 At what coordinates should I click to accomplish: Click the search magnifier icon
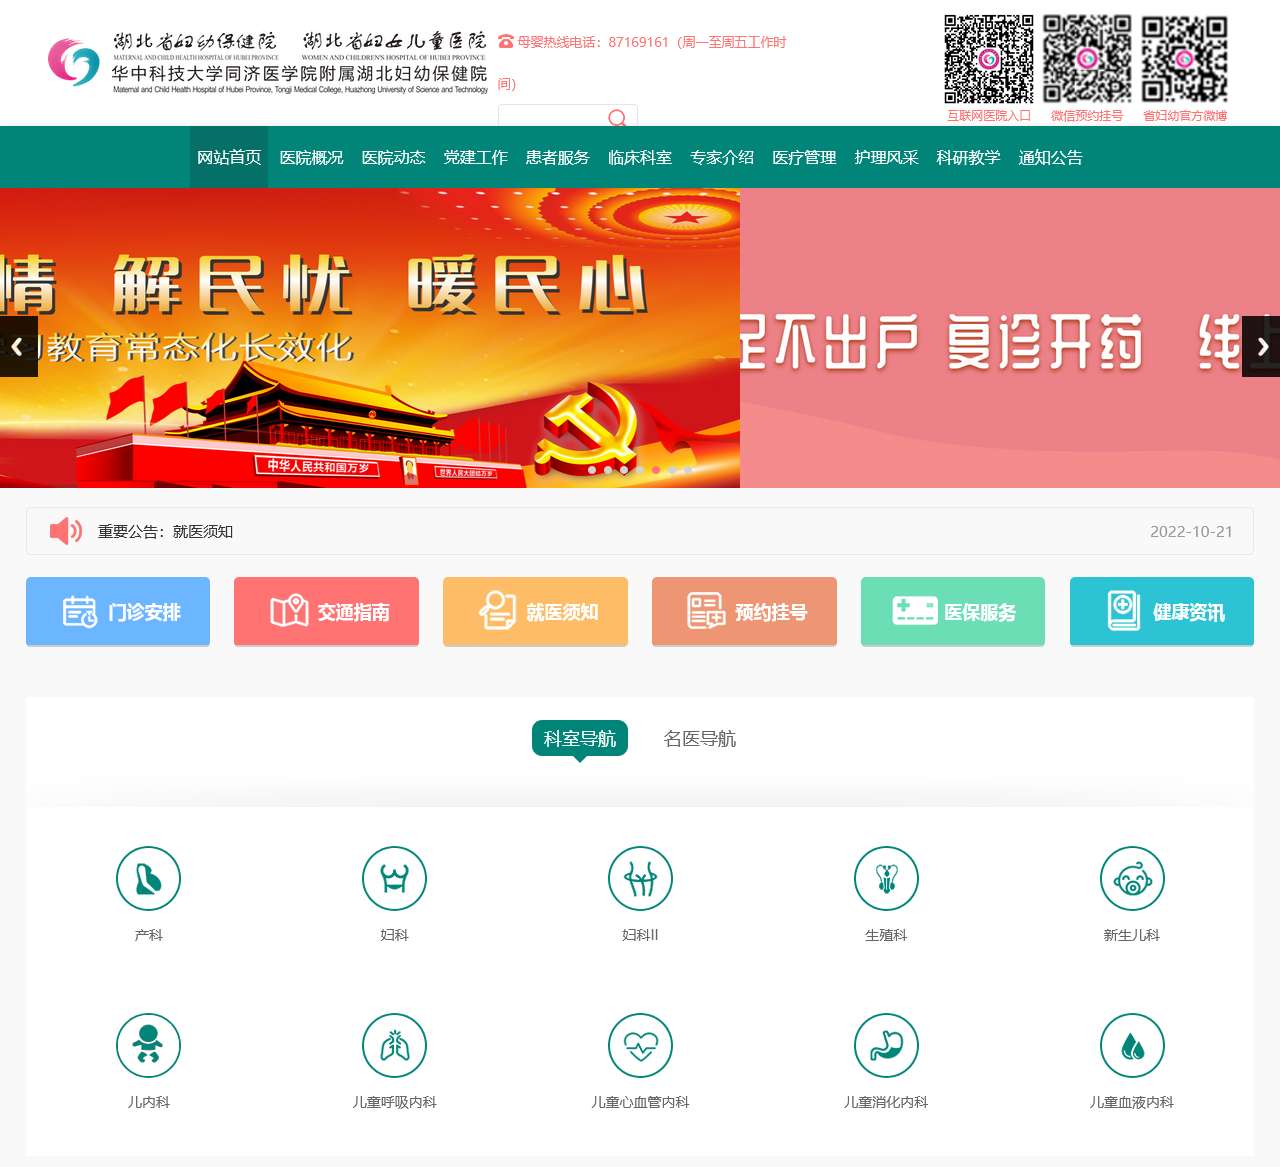pos(618,118)
